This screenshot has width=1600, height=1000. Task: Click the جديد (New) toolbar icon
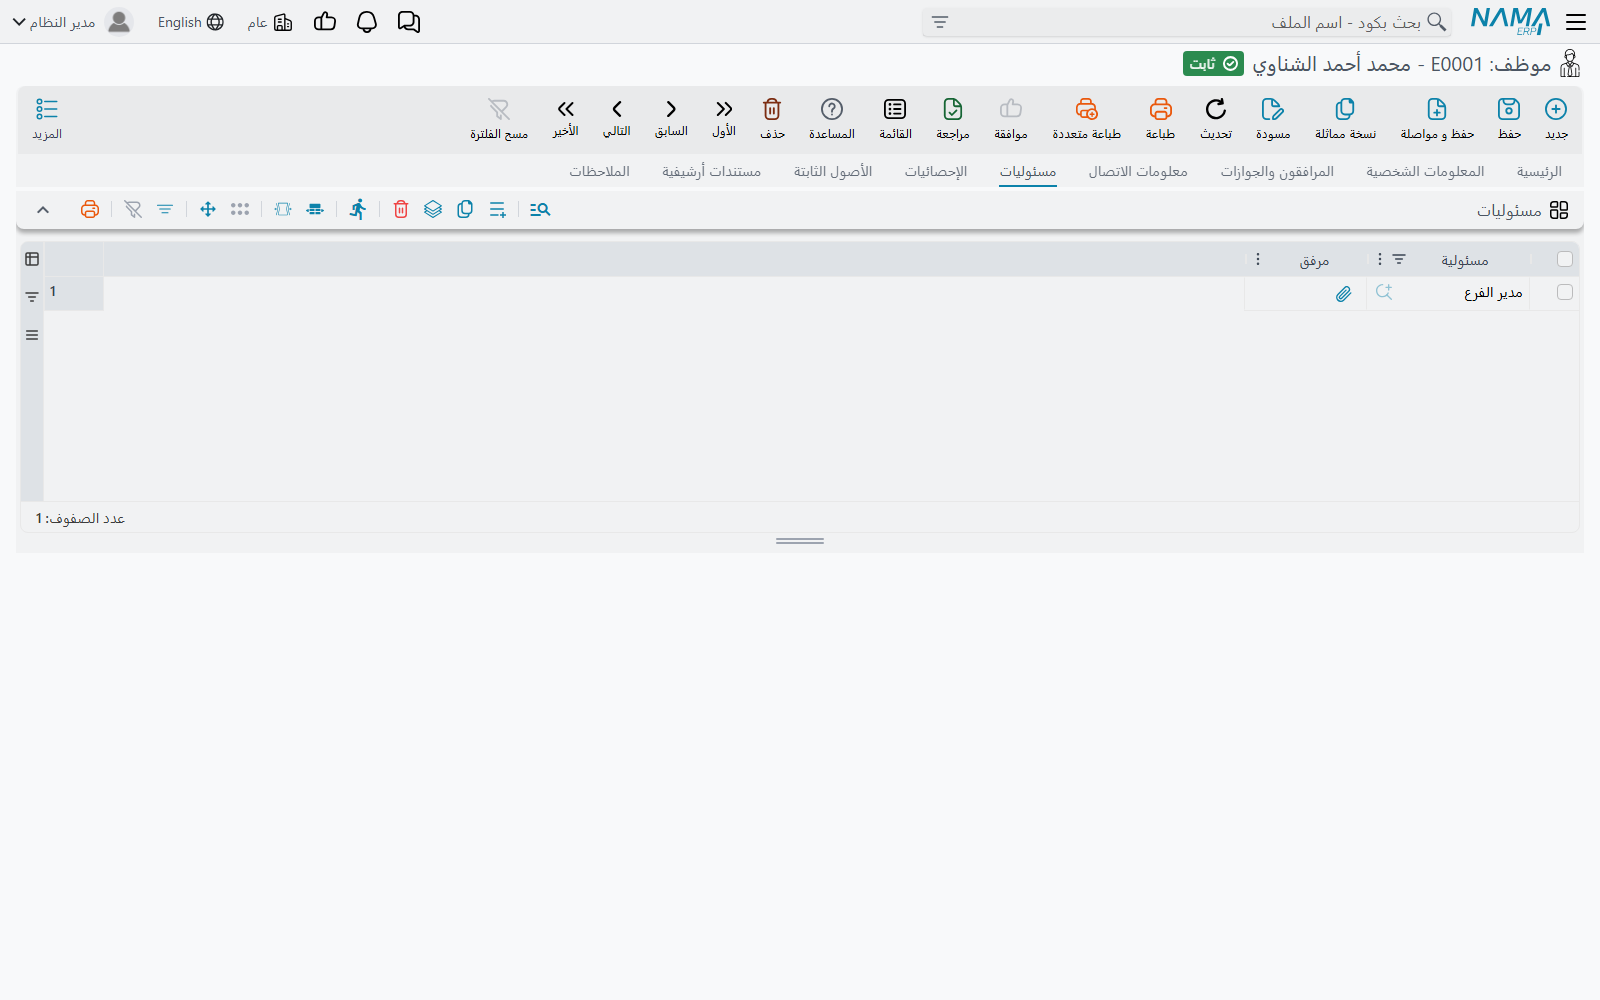click(x=1556, y=109)
